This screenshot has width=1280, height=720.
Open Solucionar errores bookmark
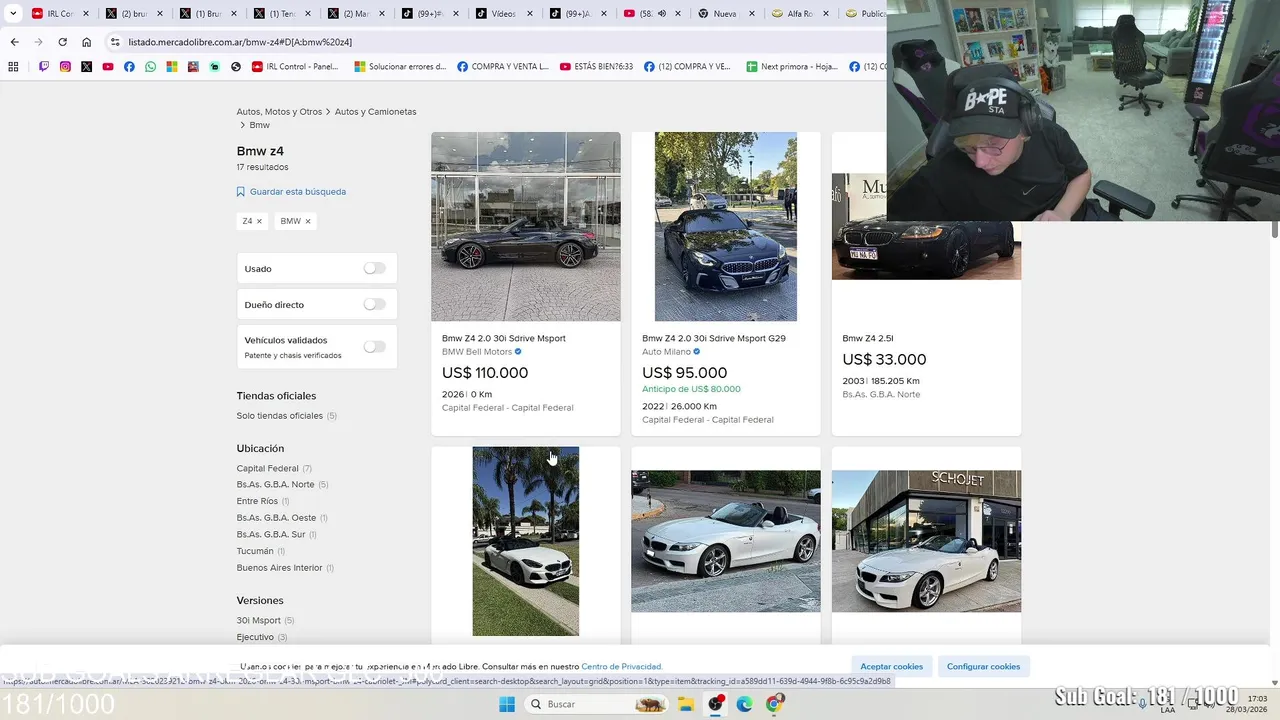click(x=400, y=67)
